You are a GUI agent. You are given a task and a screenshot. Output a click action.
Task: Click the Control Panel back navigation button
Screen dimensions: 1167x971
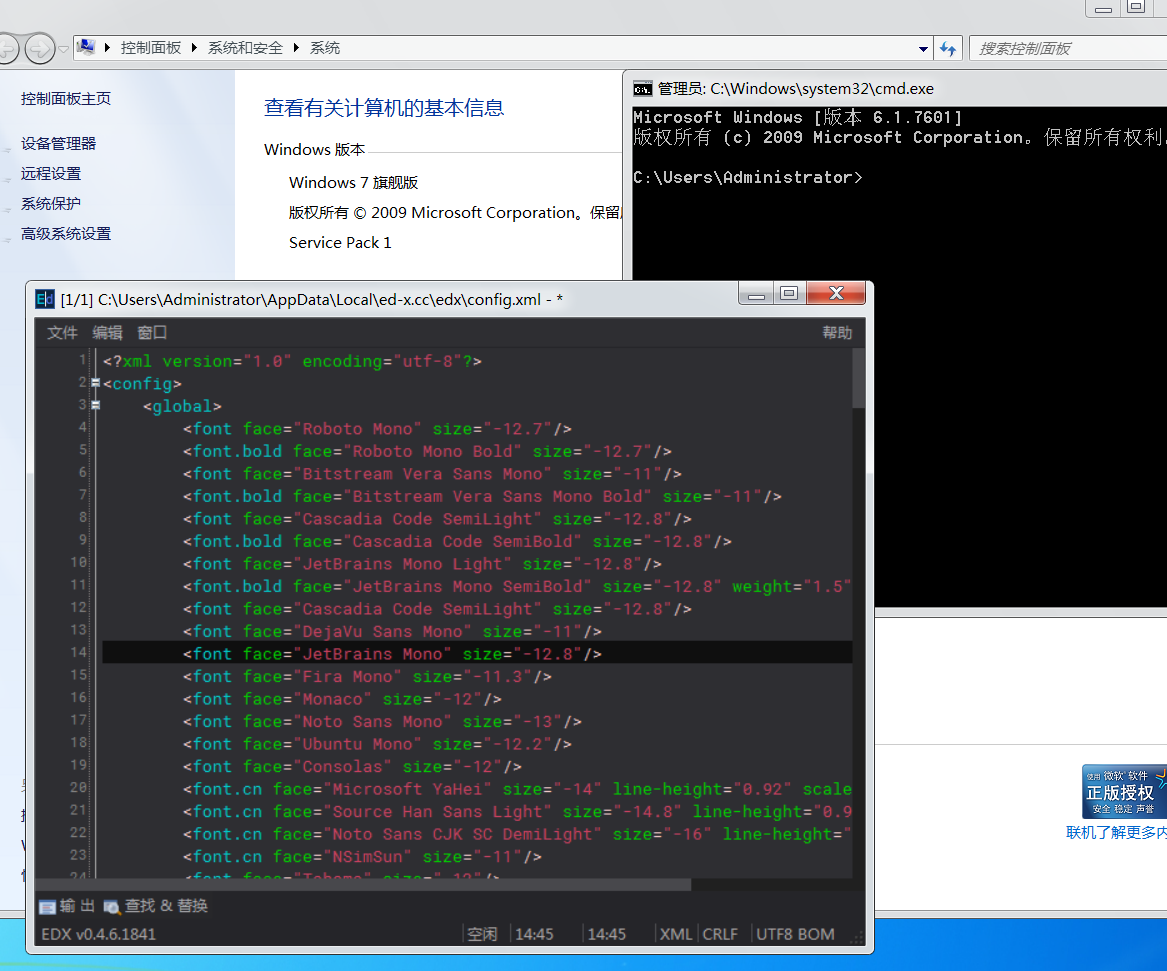[x=6, y=49]
